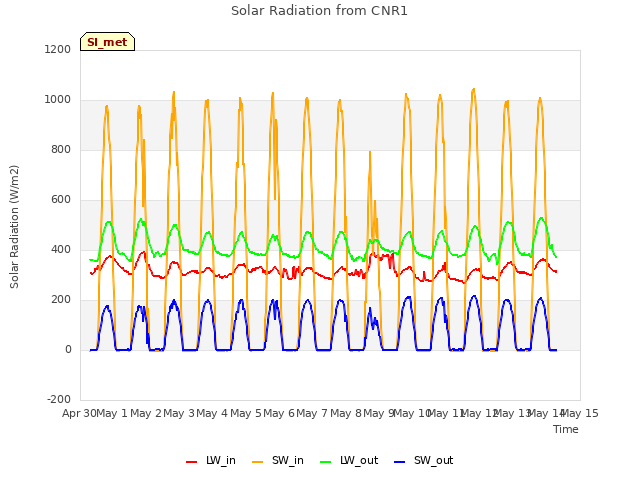Image resolution: width=640 pixels, height=480 pixels.
Task: Toggle the LW_in legend entry
Action: [211, 460]
